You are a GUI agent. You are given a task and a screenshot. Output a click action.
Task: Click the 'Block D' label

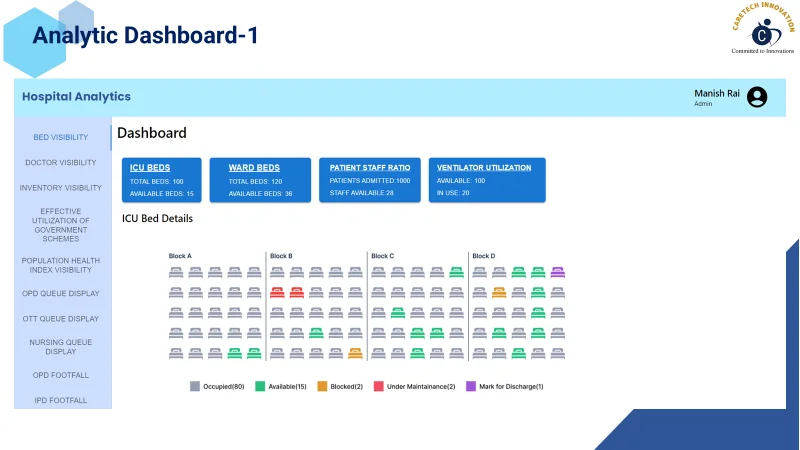pyautogui.click(x=484, y=256)
